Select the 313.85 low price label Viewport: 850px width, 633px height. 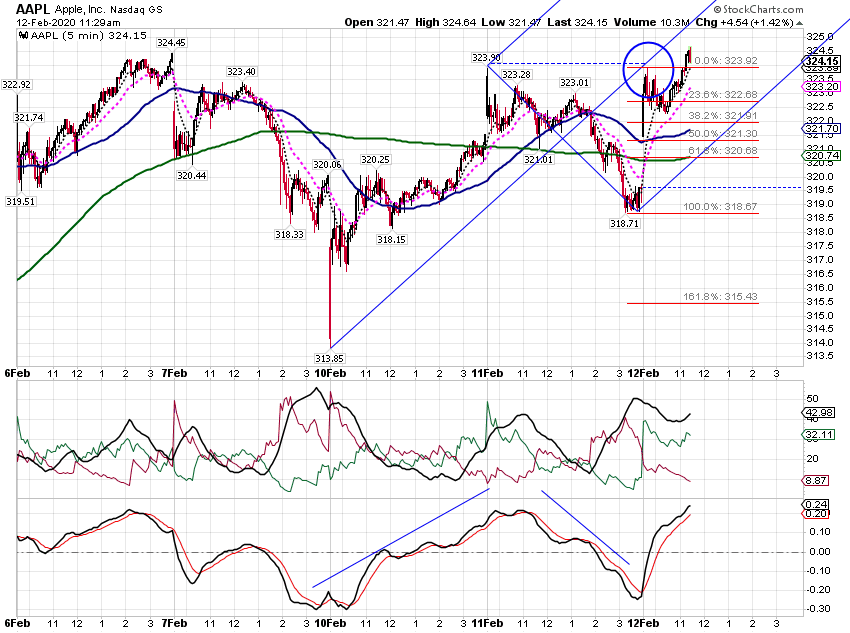click(x=330, y=358)
